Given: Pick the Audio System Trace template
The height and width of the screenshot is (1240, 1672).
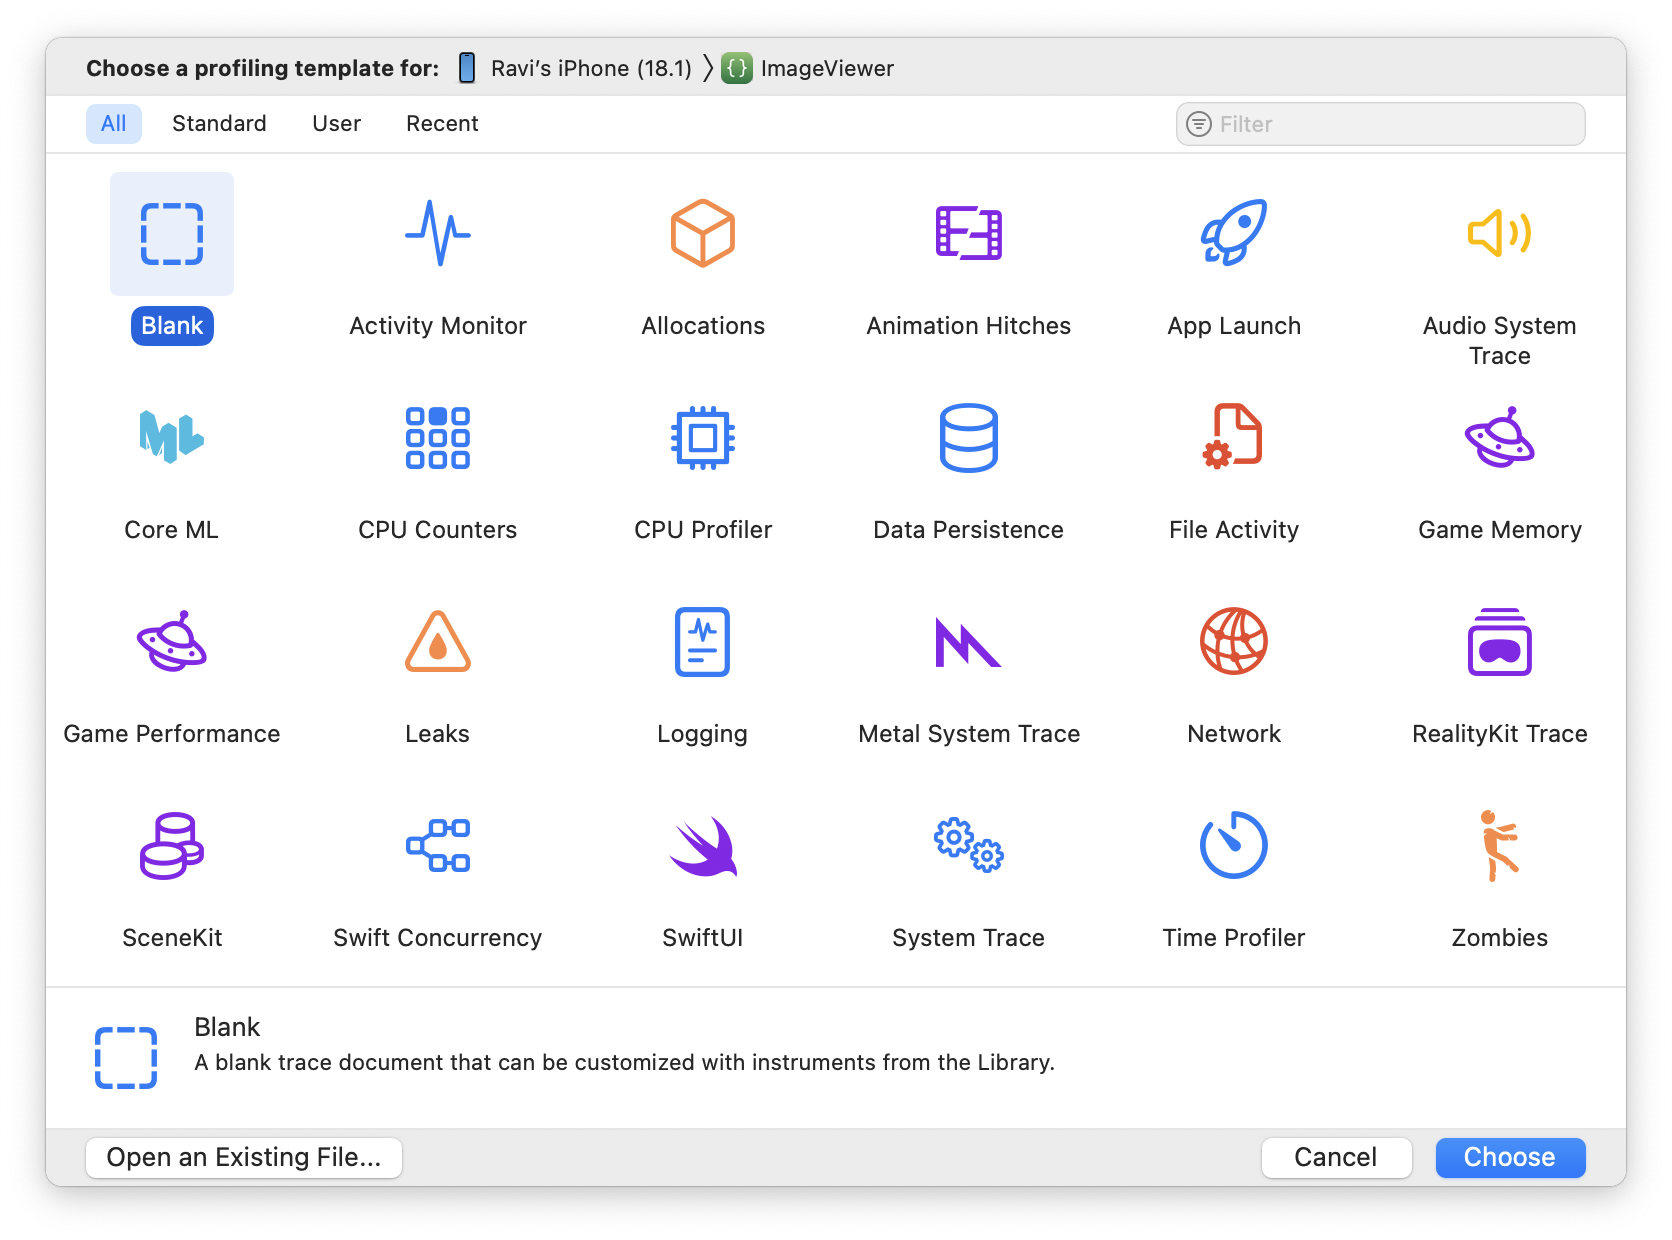Looking at the screenshot, I should coord(1499,262).
